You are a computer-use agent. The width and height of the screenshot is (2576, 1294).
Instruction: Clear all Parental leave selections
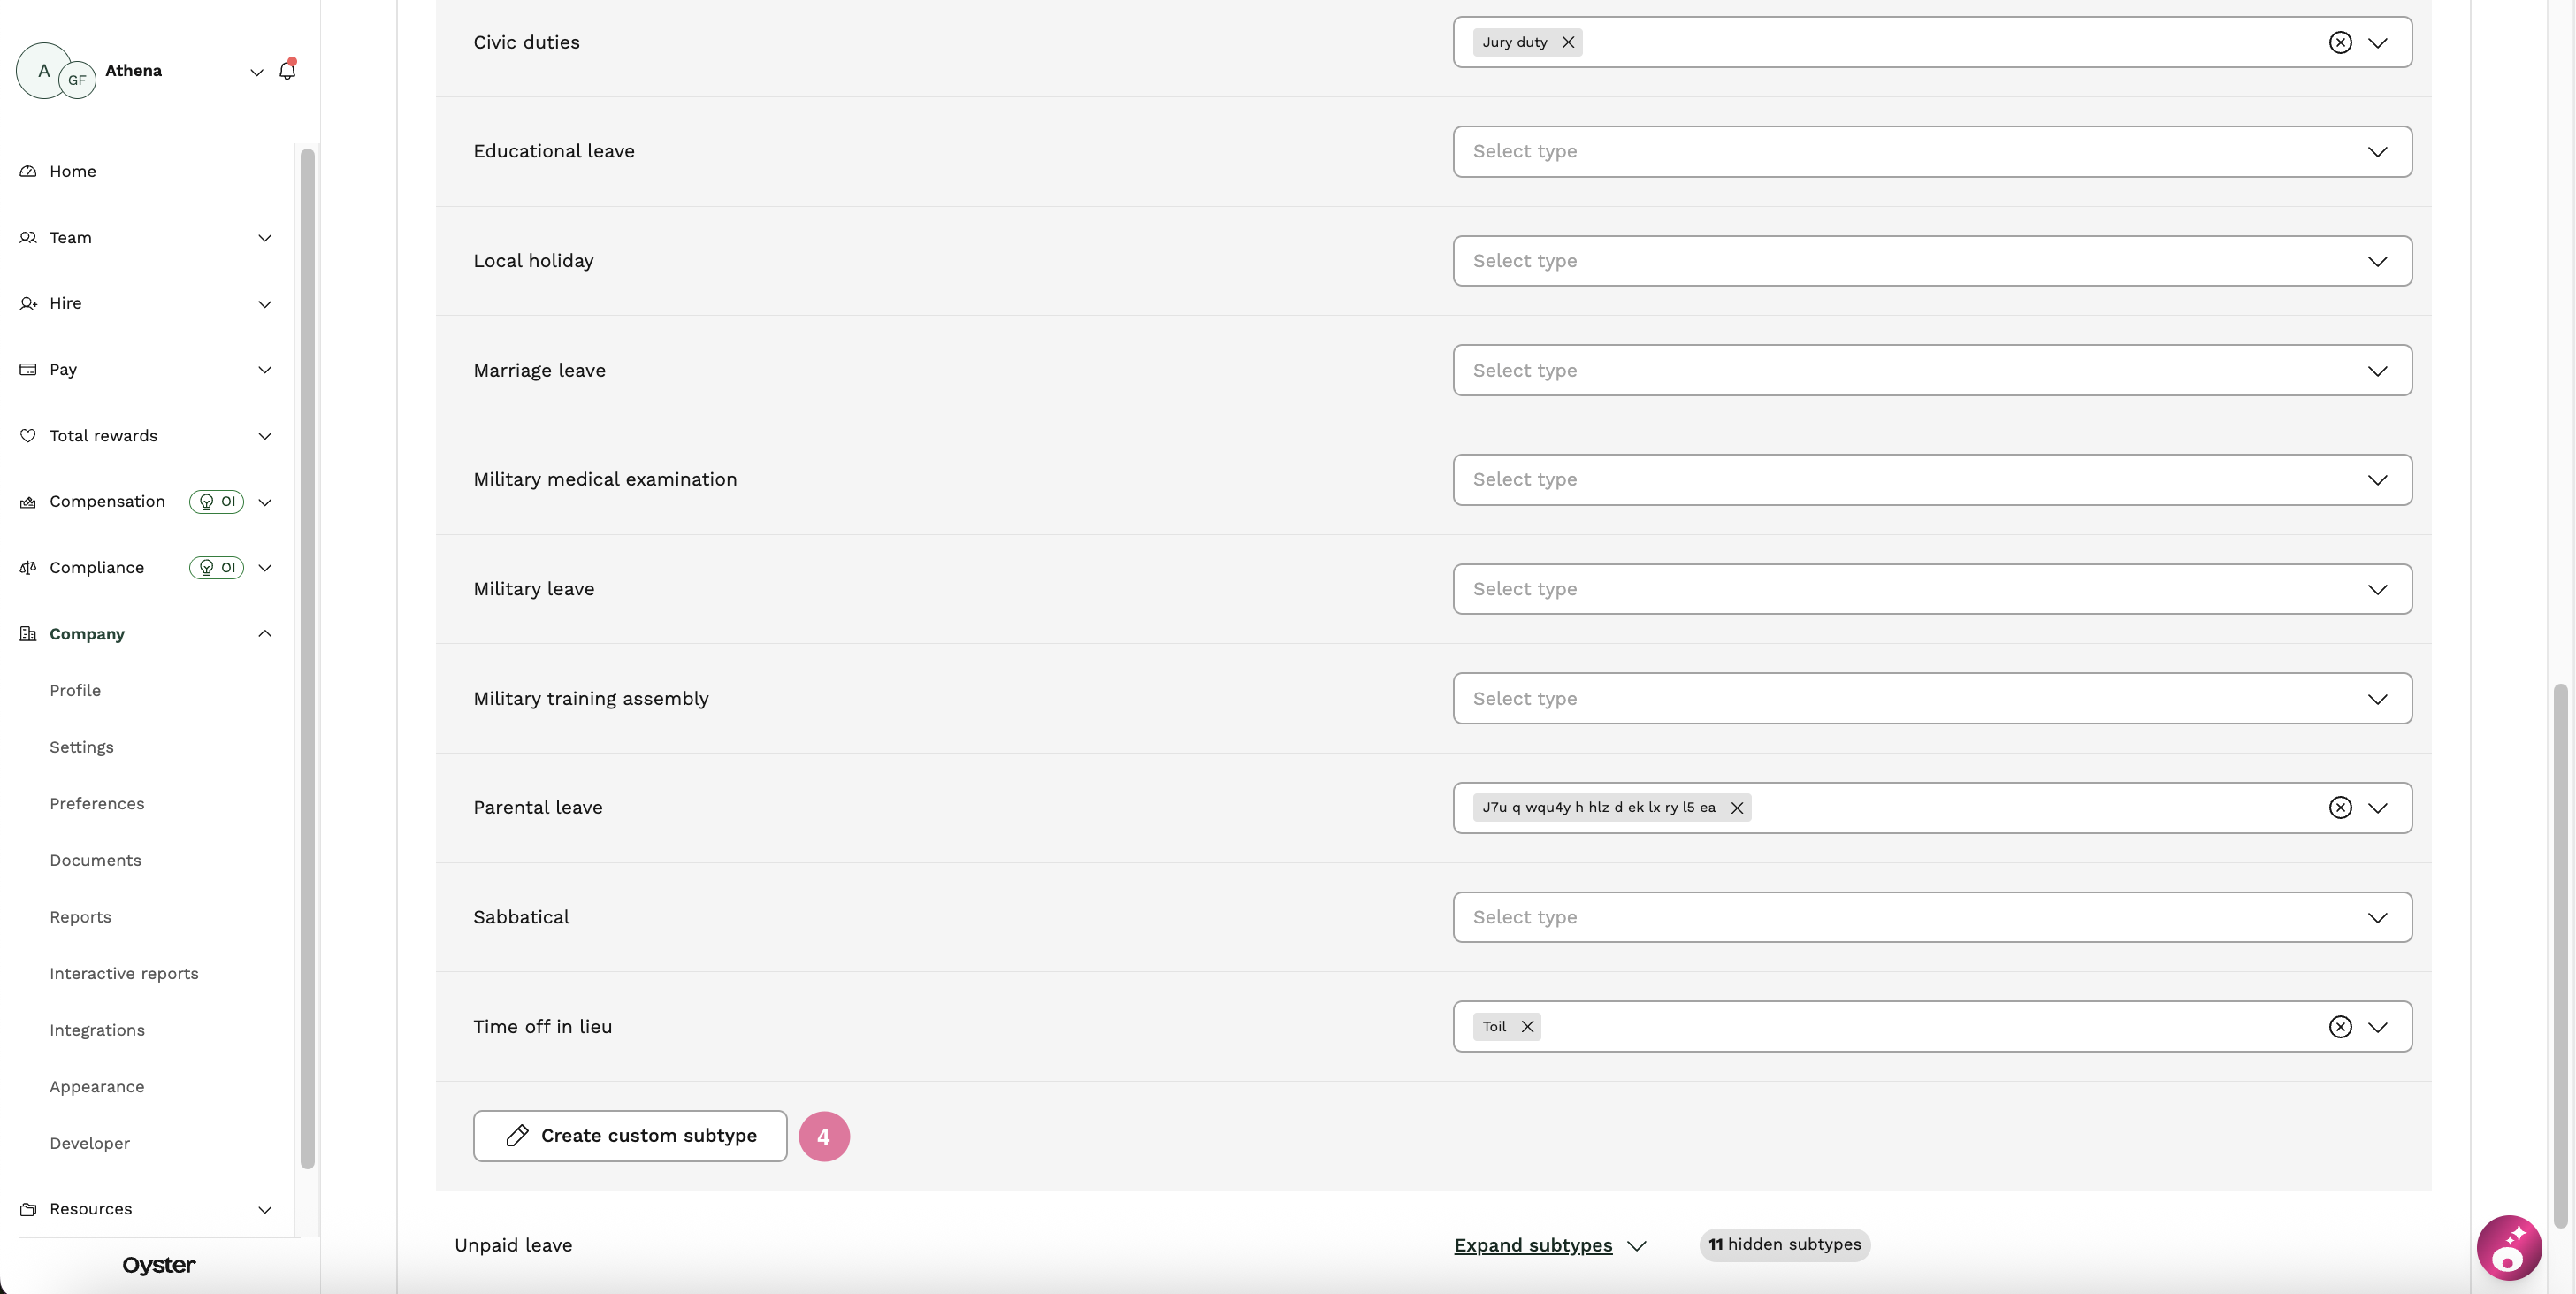coord(2340,808)
